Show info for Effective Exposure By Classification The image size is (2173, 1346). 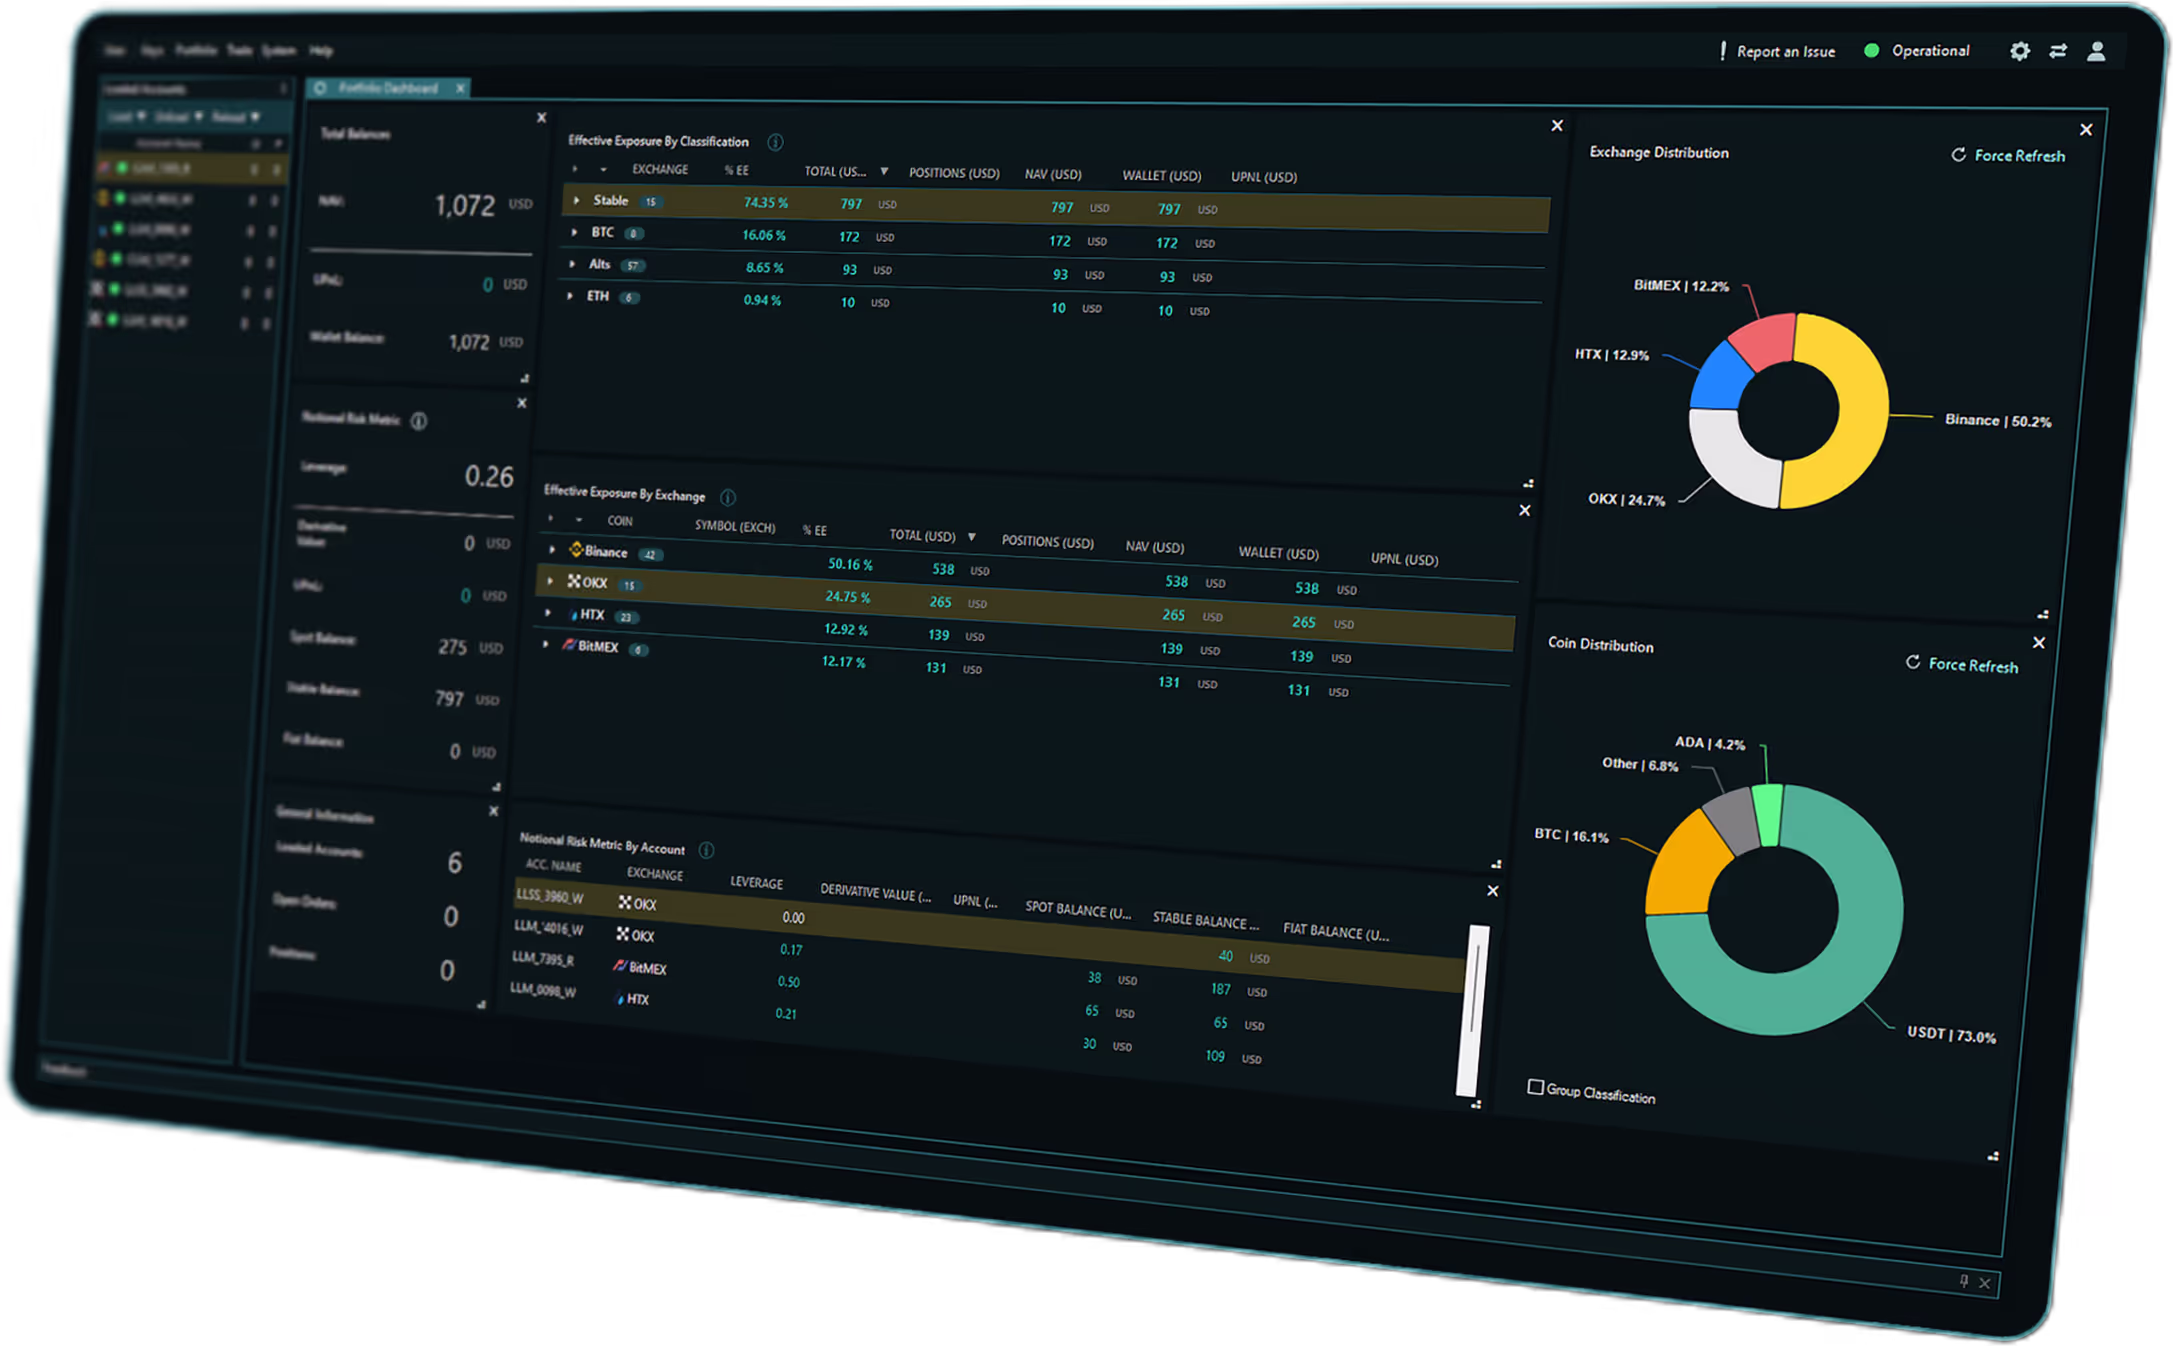775,142
